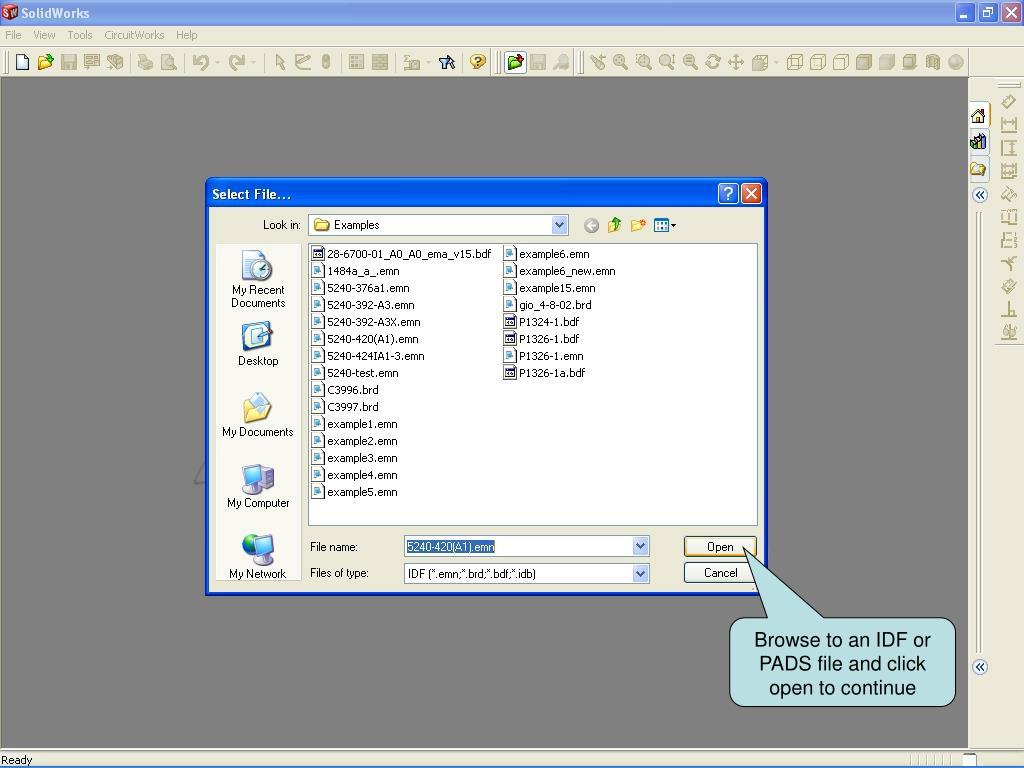Expand the Files of type dropdown

(641, 573)
